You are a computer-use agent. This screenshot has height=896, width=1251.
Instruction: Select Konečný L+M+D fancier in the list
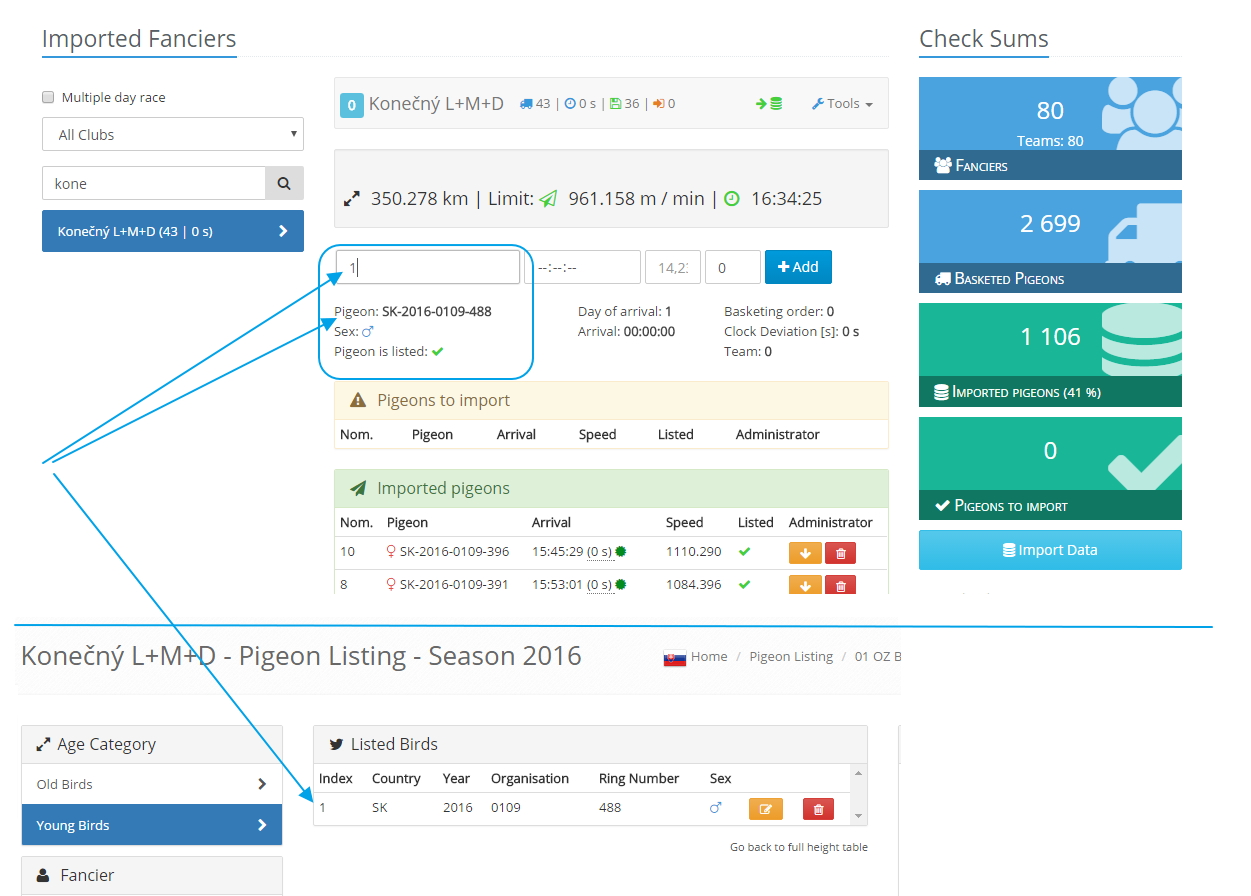173,231
